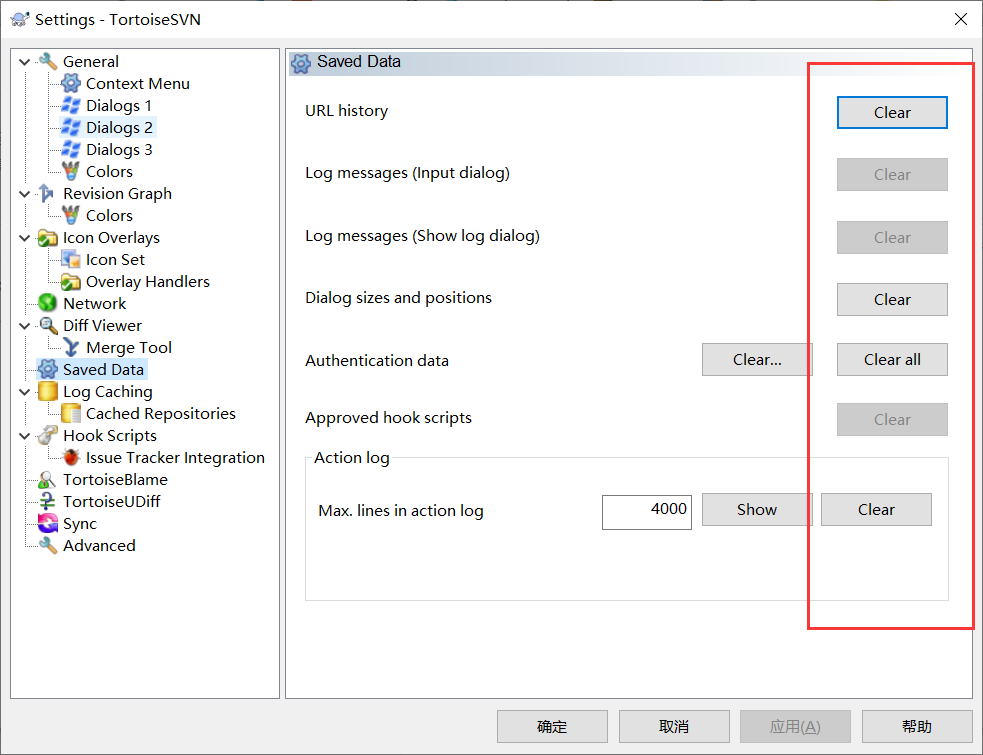Select Overlay Handlers in the tree
This screenshot has height=755, width=983.
tap(147, 282)
